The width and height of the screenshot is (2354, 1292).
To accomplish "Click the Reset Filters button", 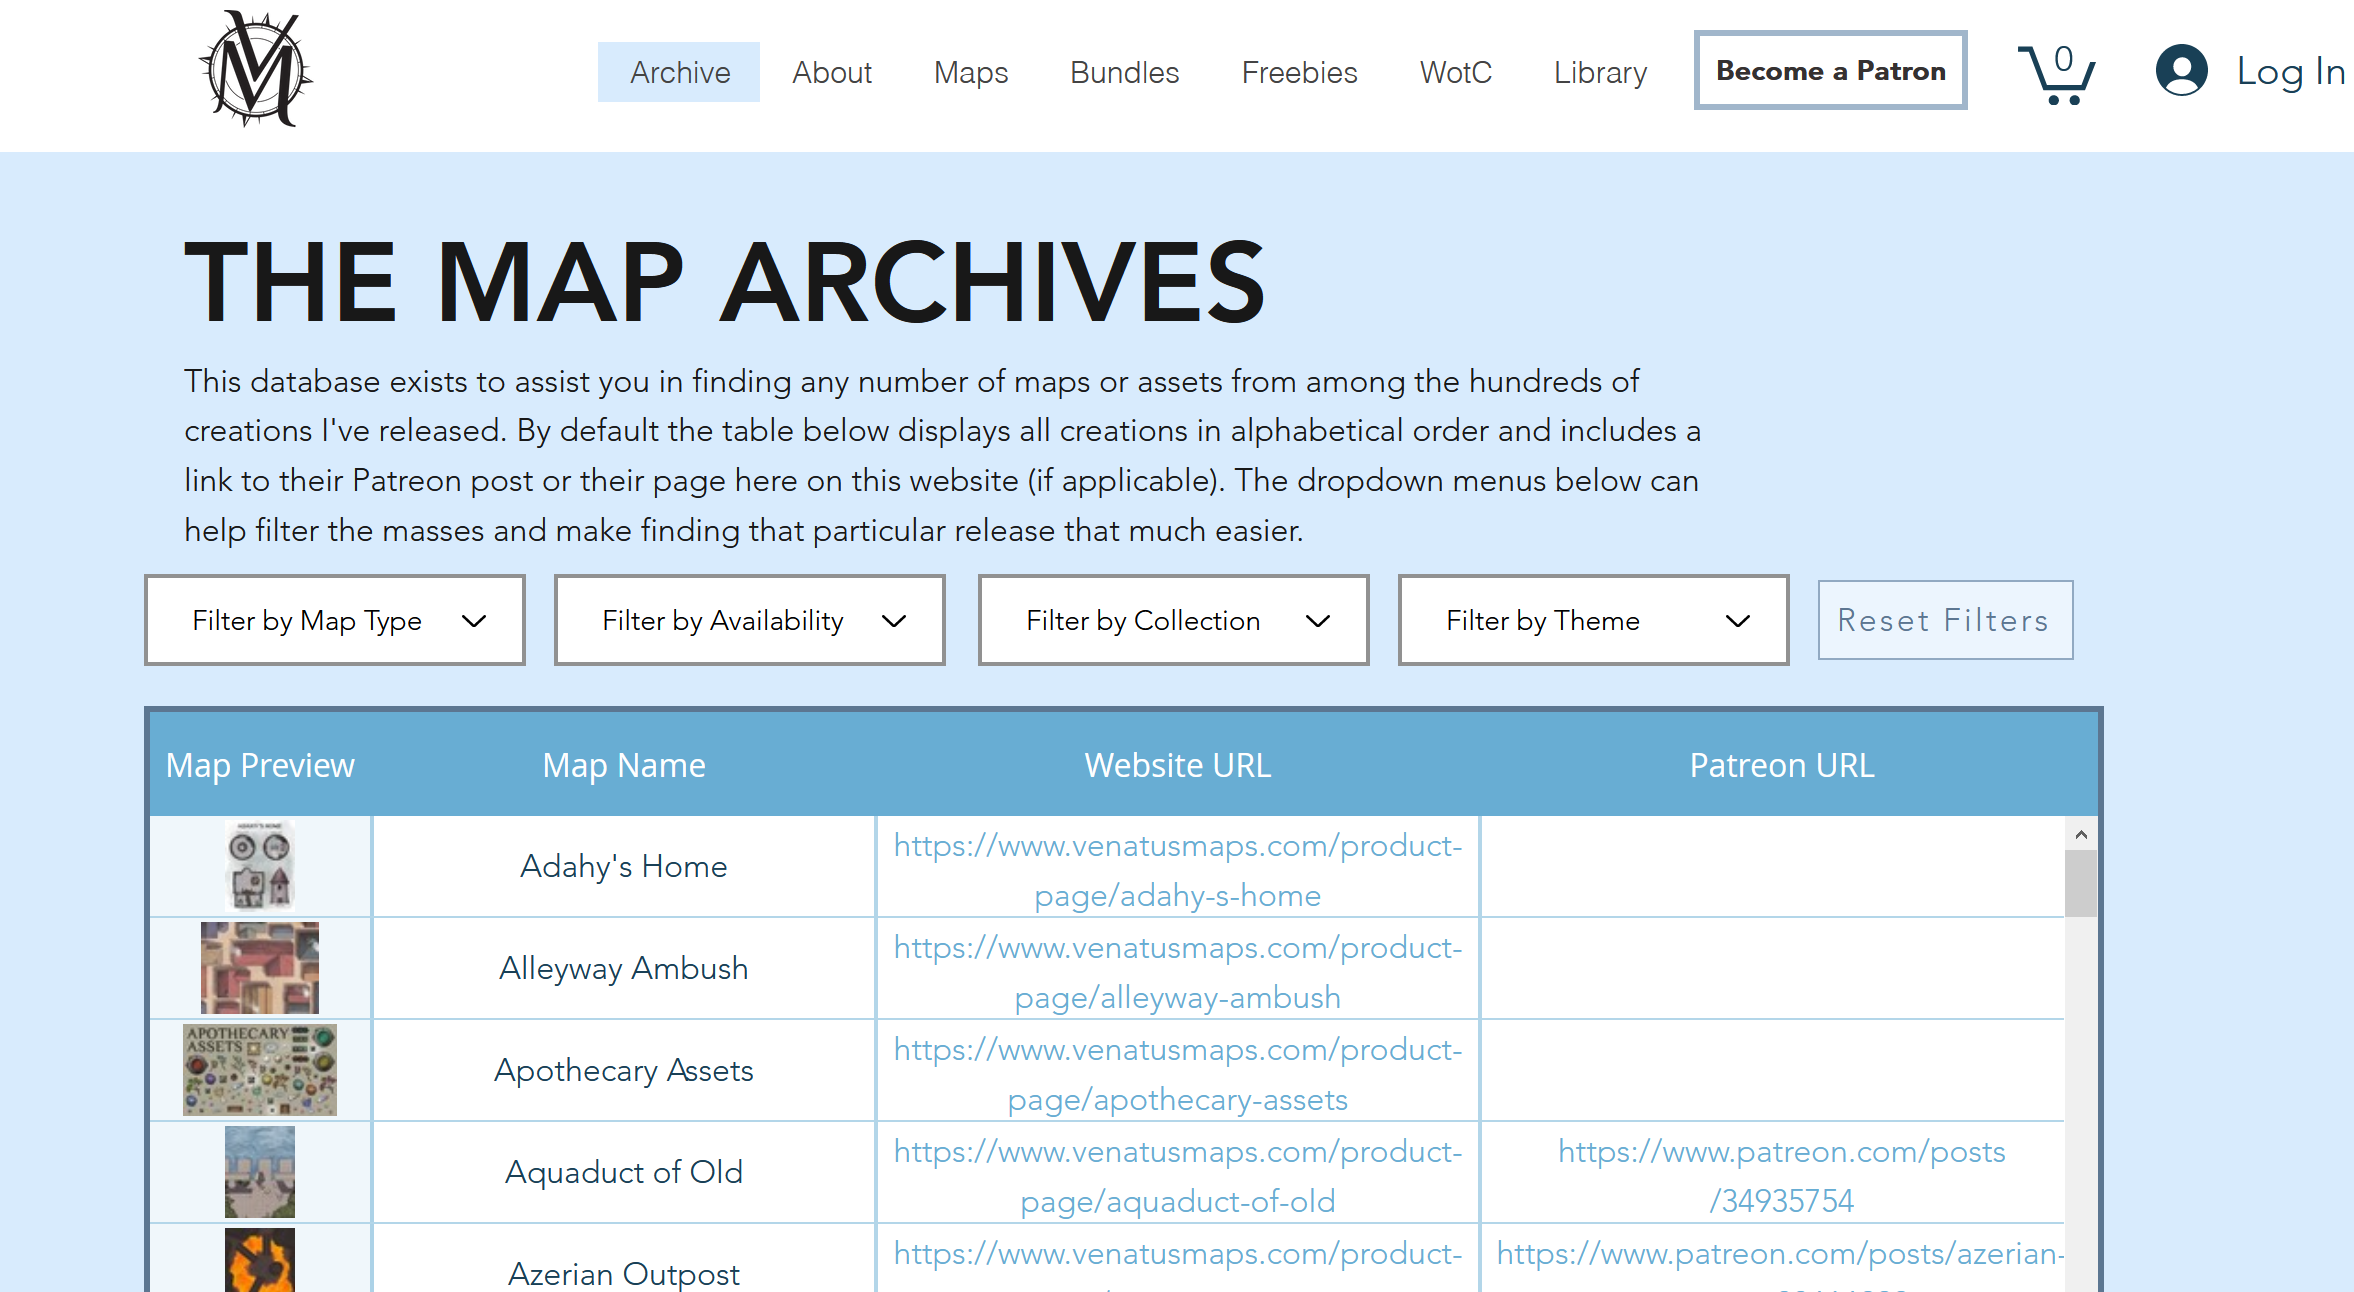I will coord(1945,620).
